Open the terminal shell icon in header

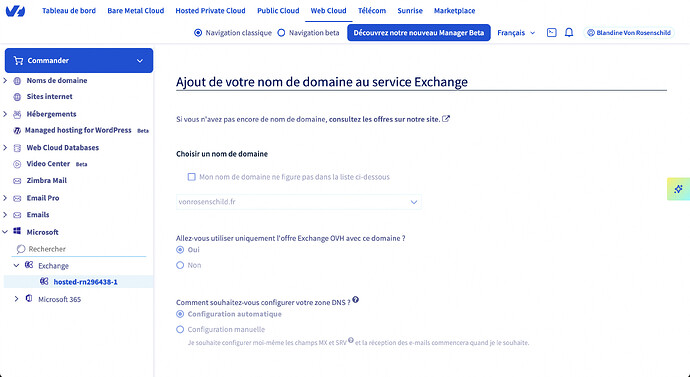pyautogui.click(x=551, y=33)
